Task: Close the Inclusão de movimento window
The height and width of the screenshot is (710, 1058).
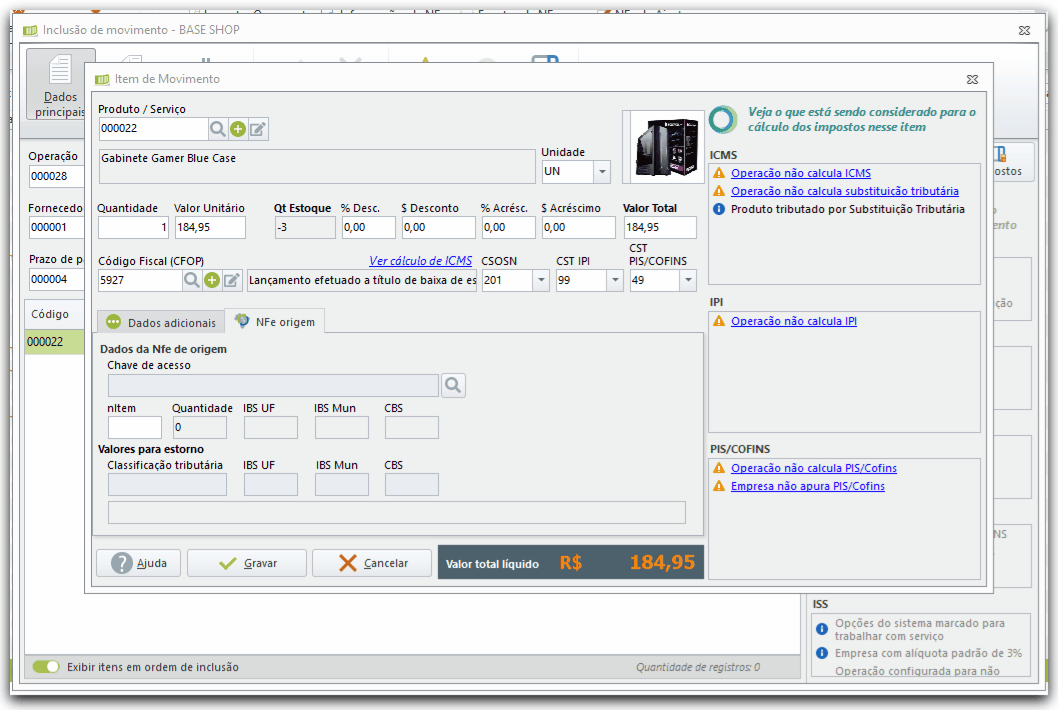Action: click(x=1024, y=30)
